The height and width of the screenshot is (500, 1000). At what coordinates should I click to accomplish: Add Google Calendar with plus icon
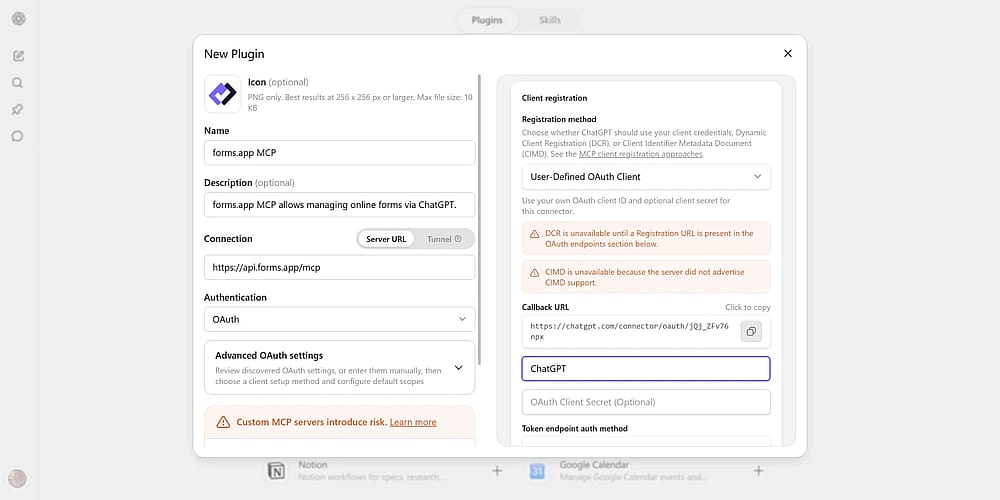(x=758, y=471)
